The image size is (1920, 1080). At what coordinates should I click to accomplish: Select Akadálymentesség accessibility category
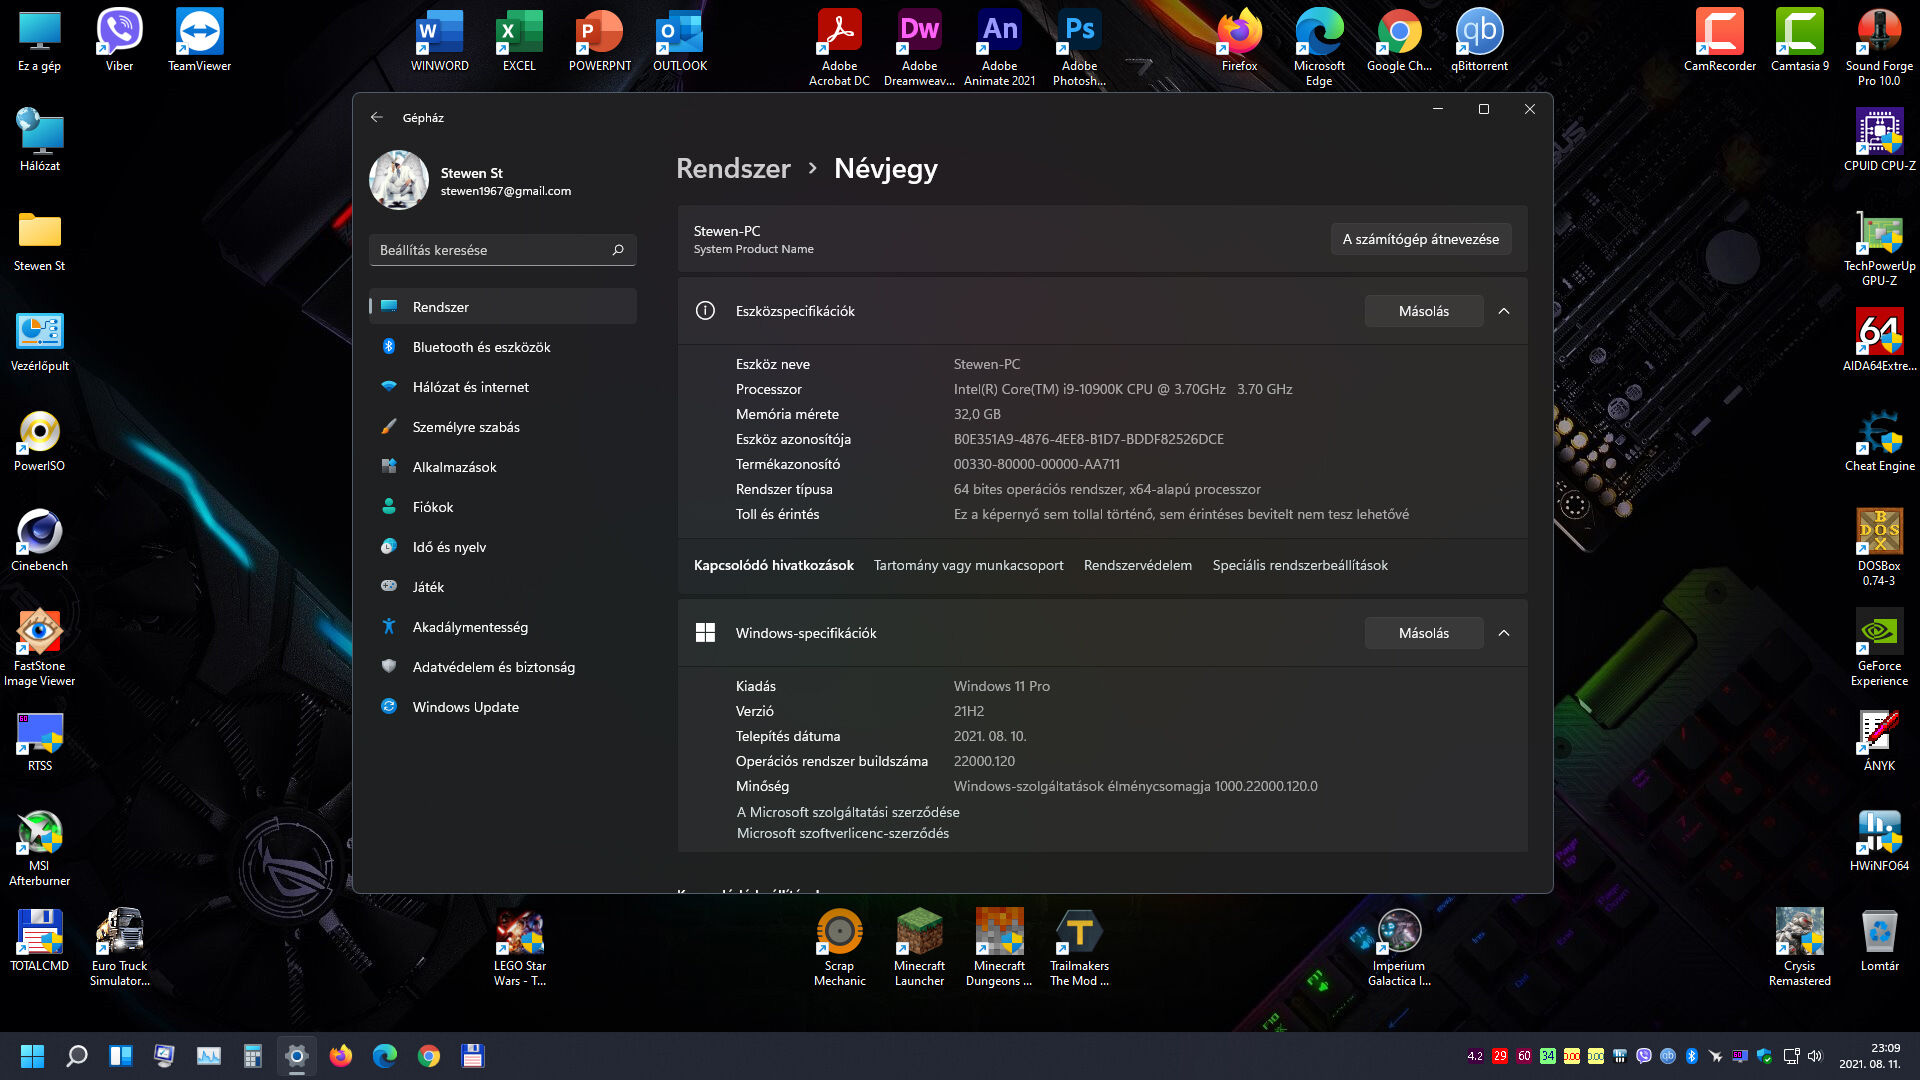pyautogui.click(x=470, y=627)
